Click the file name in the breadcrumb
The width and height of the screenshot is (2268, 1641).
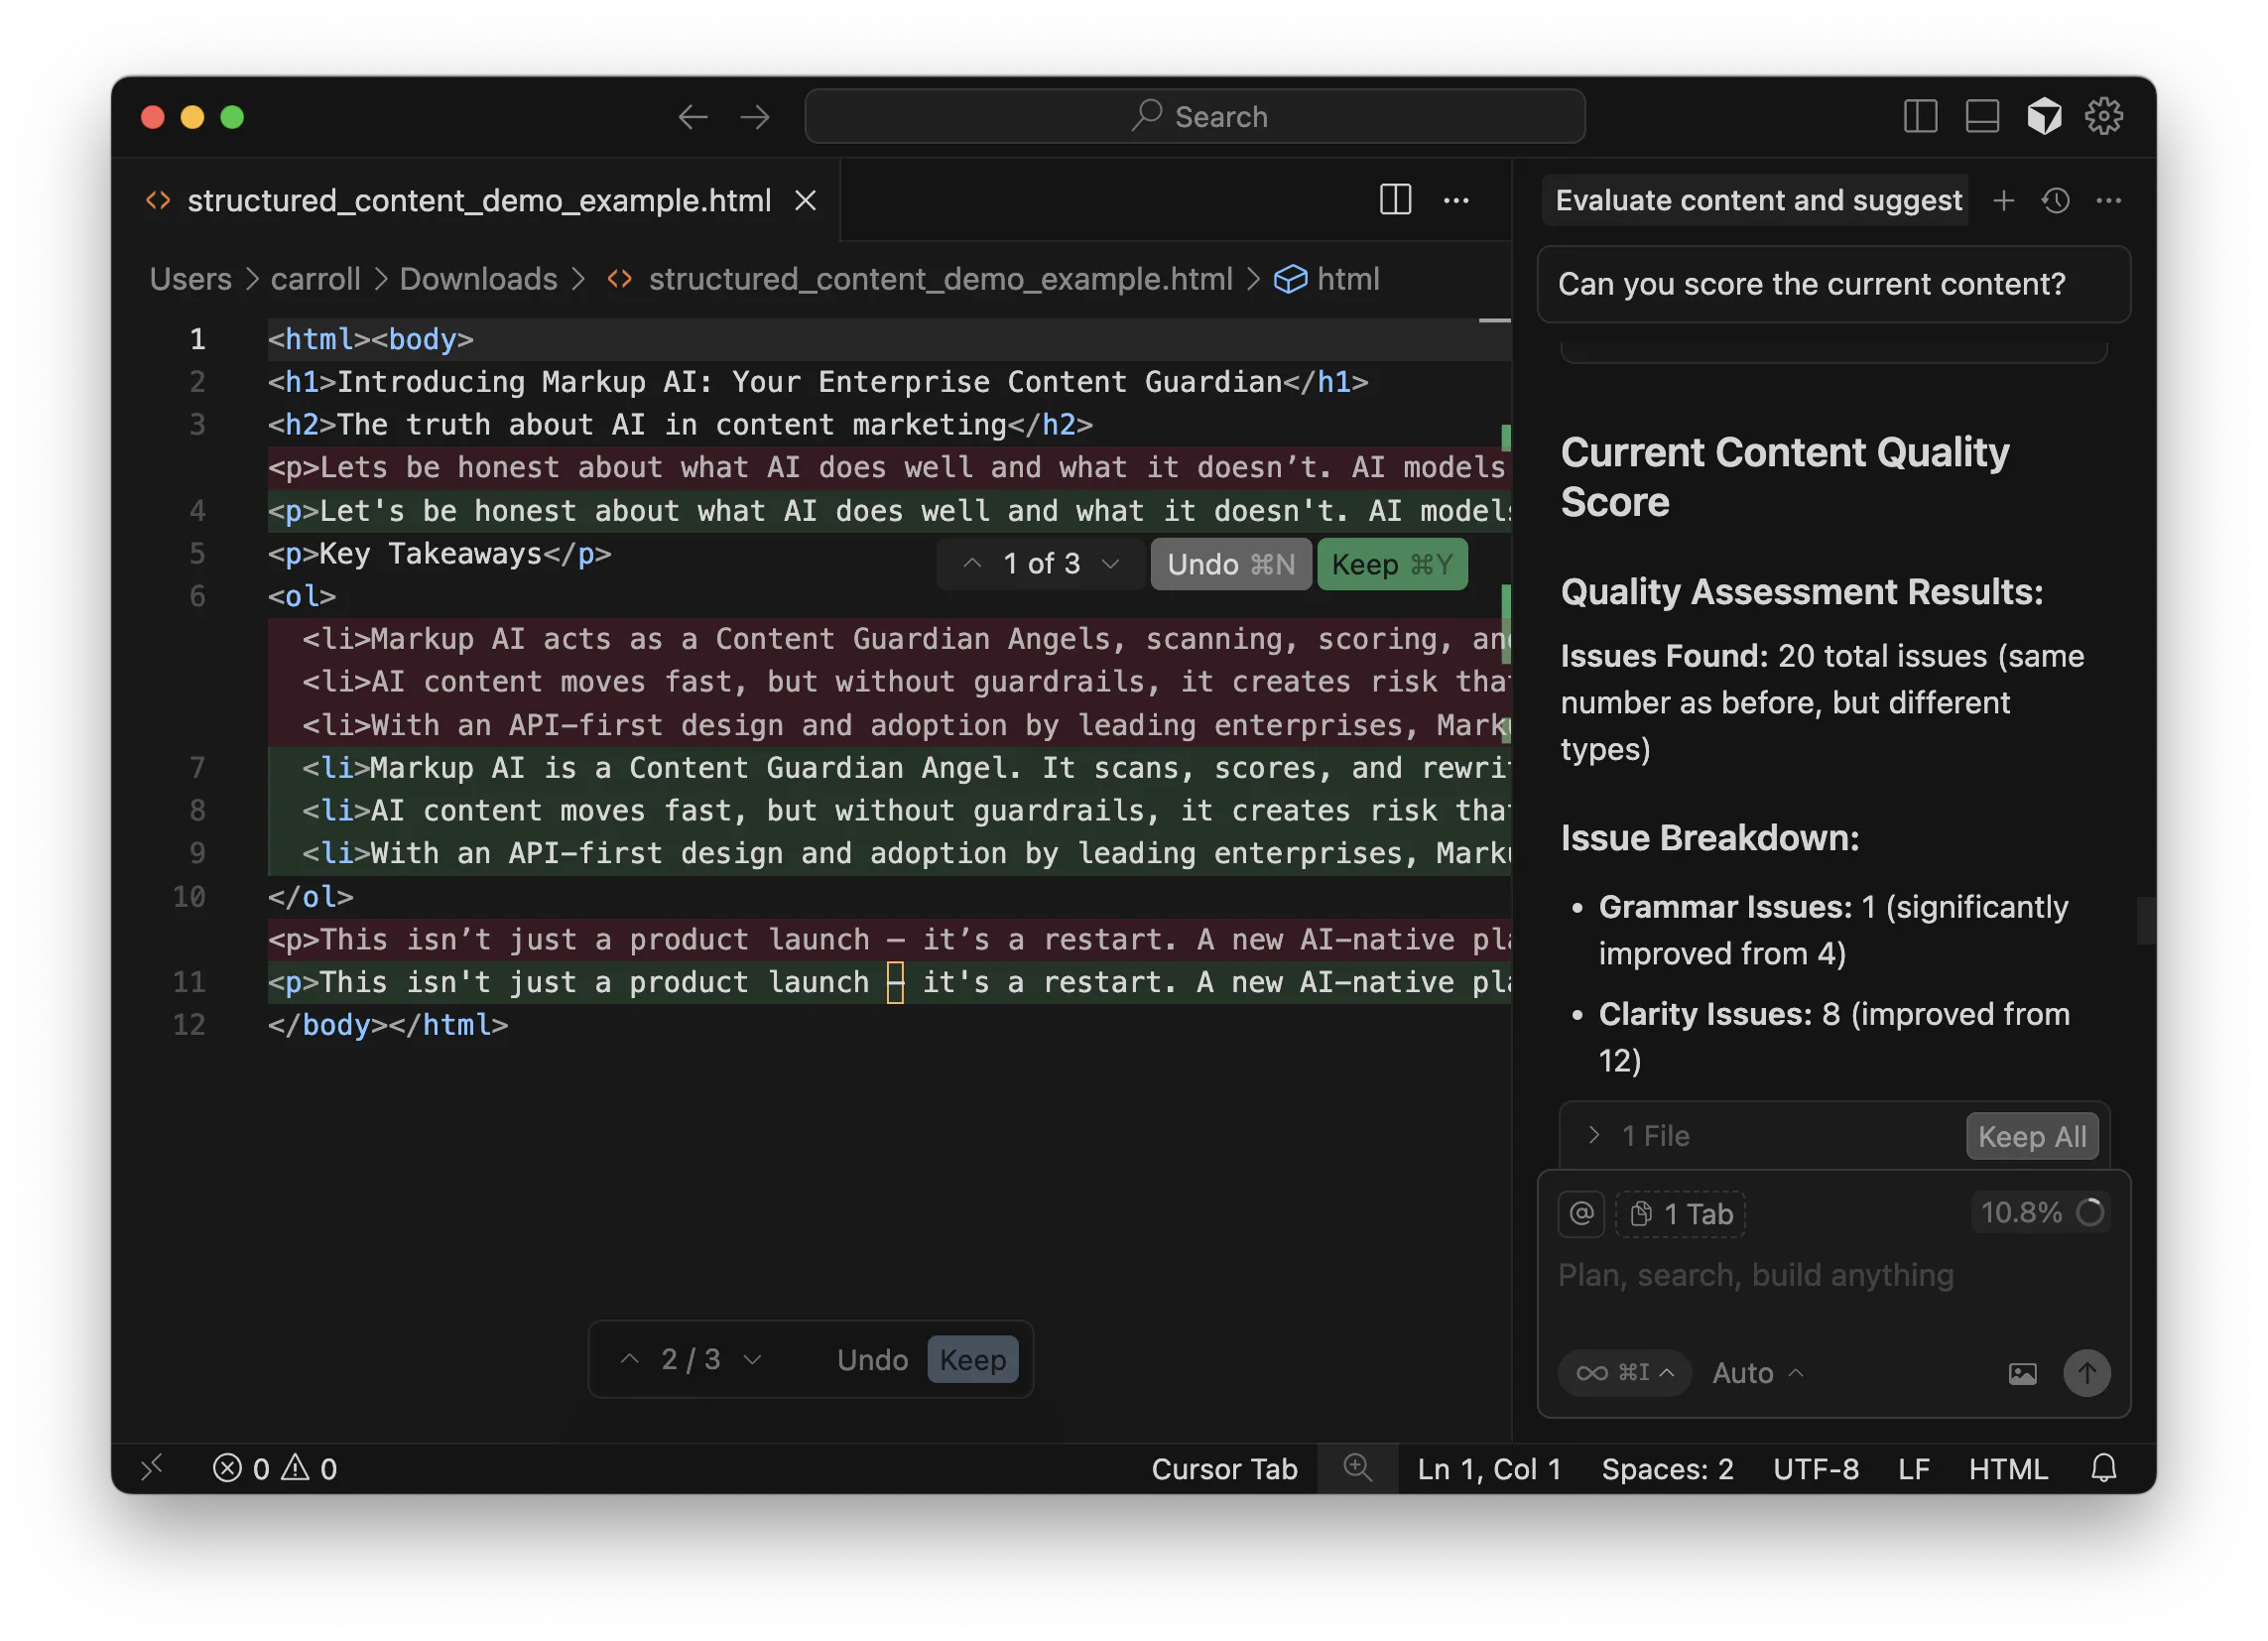[x=940, y=279]
